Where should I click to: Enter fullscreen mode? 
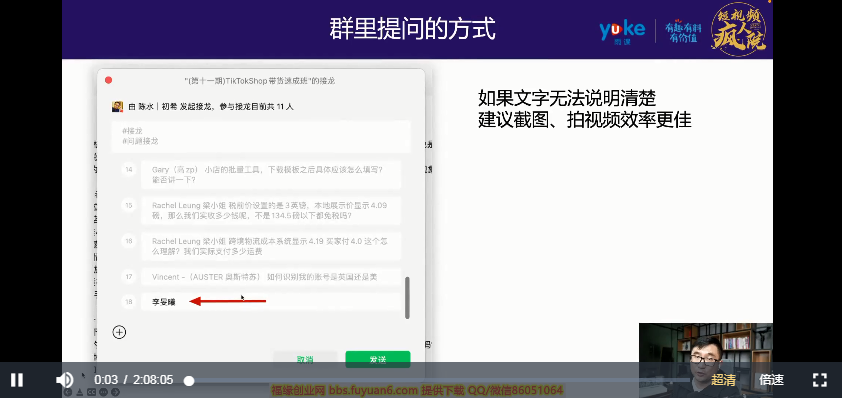pyautogui.click(x=819, y=380)
